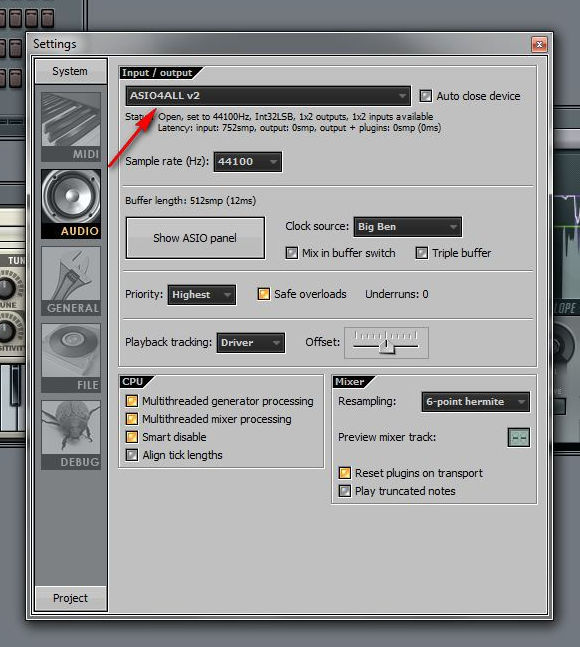
Task: Click the preview mixer track selector
Action: (519, 437)
